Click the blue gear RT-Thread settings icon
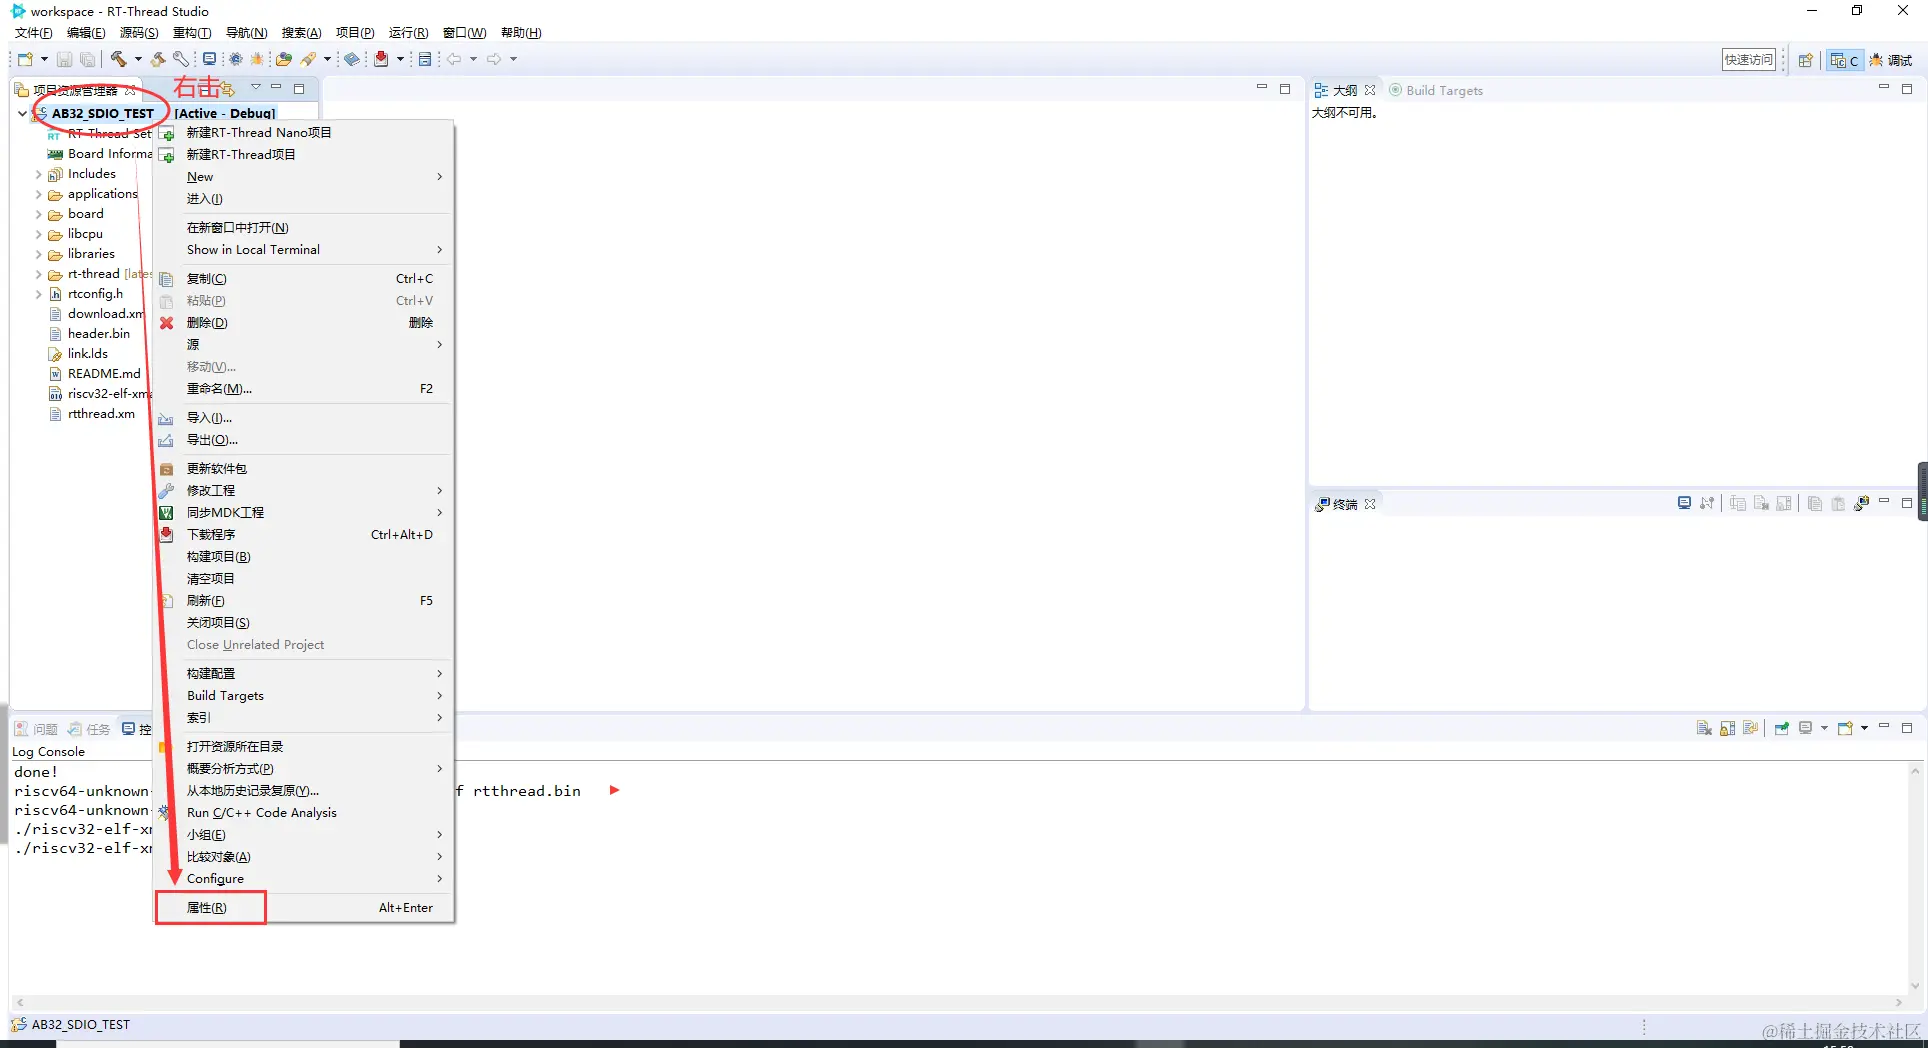This screenshot has width=1928, height=1048. pyautogui.click(x=236, y=59)
